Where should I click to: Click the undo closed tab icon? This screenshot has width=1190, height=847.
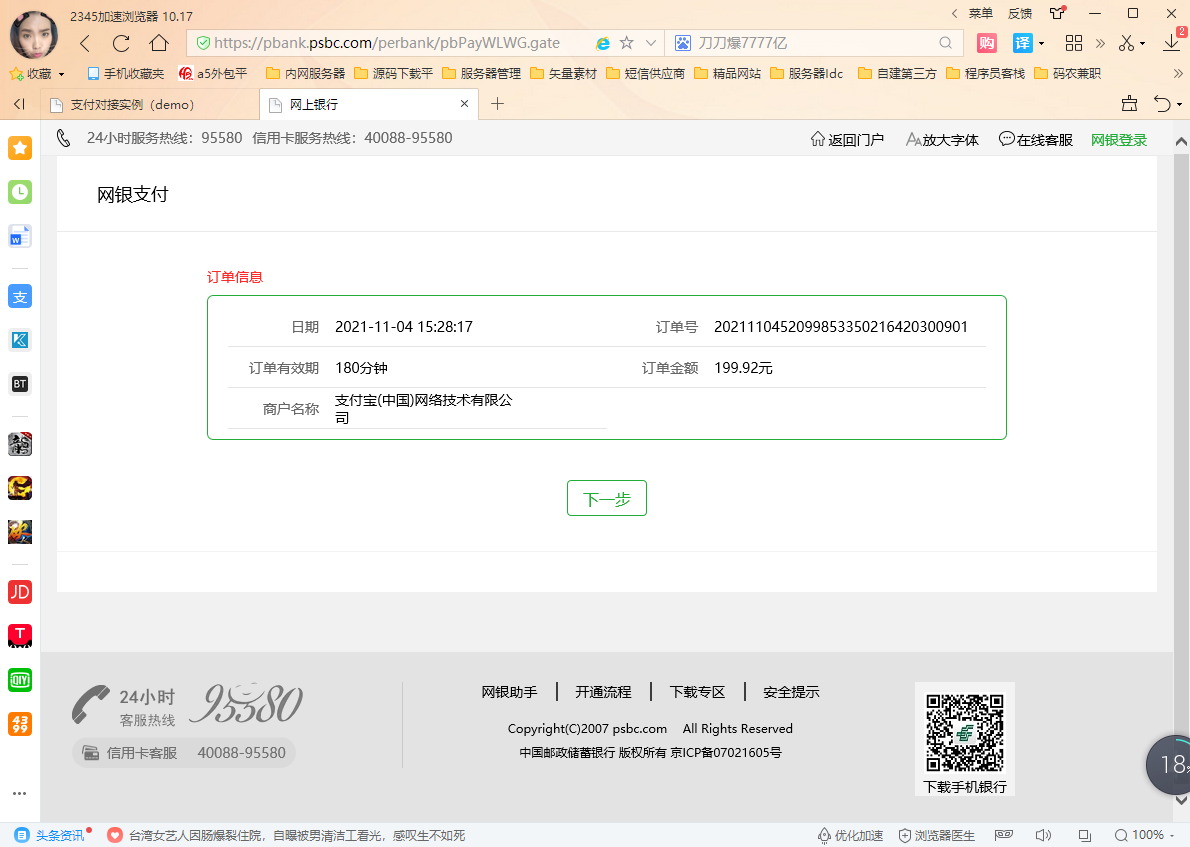point(1162,104)
